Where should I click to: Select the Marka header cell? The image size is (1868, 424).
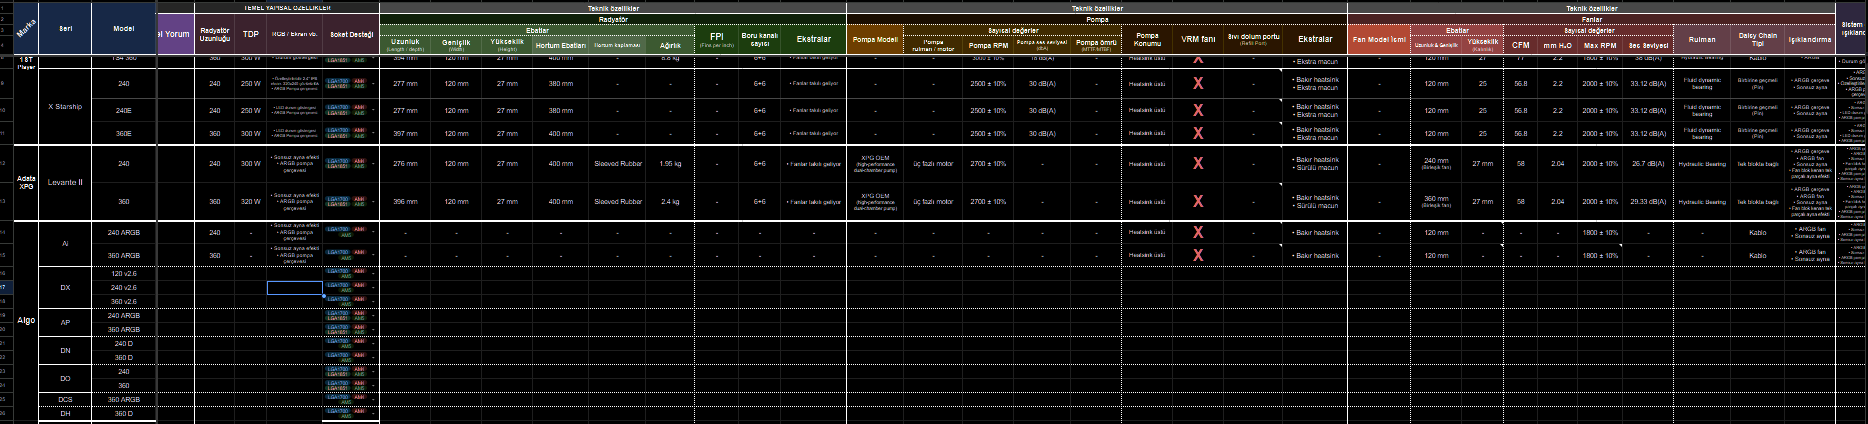(25, 28)
